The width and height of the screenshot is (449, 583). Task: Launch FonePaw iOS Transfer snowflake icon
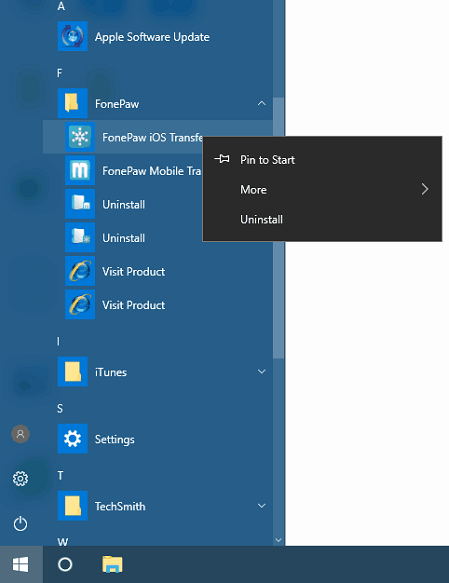[80, 137]
